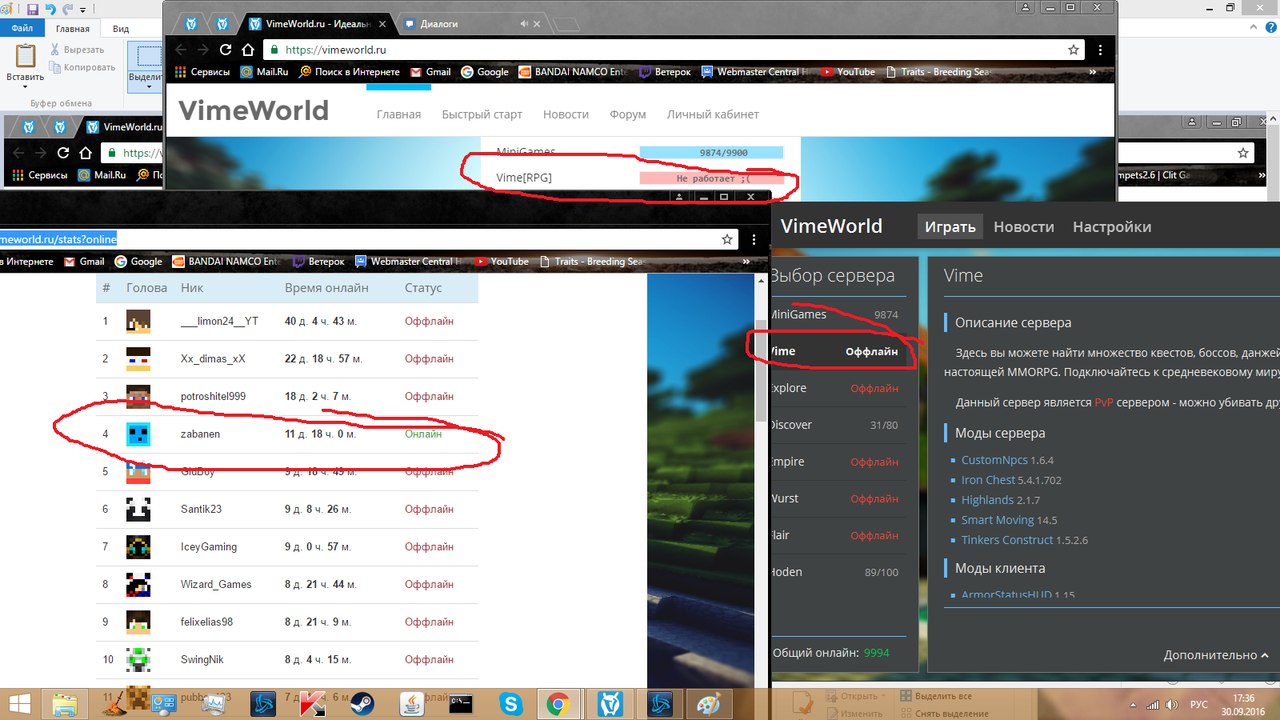The image size is (1280, 720).
Task: Click bookmark star in stats browser window
Action: [728, 239]
